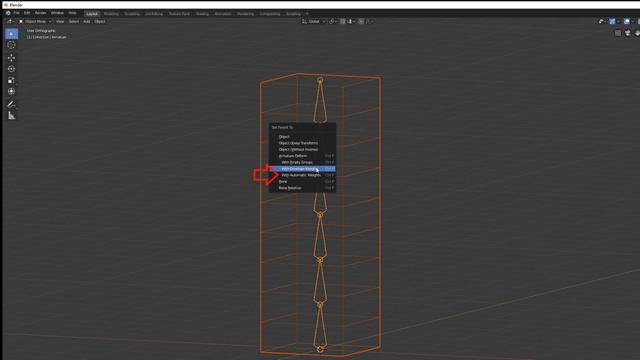This screenshot has width=640, height=360.
Task: Choose Object (Keep Transform) parent option
Action: click(x=302, y=143)
